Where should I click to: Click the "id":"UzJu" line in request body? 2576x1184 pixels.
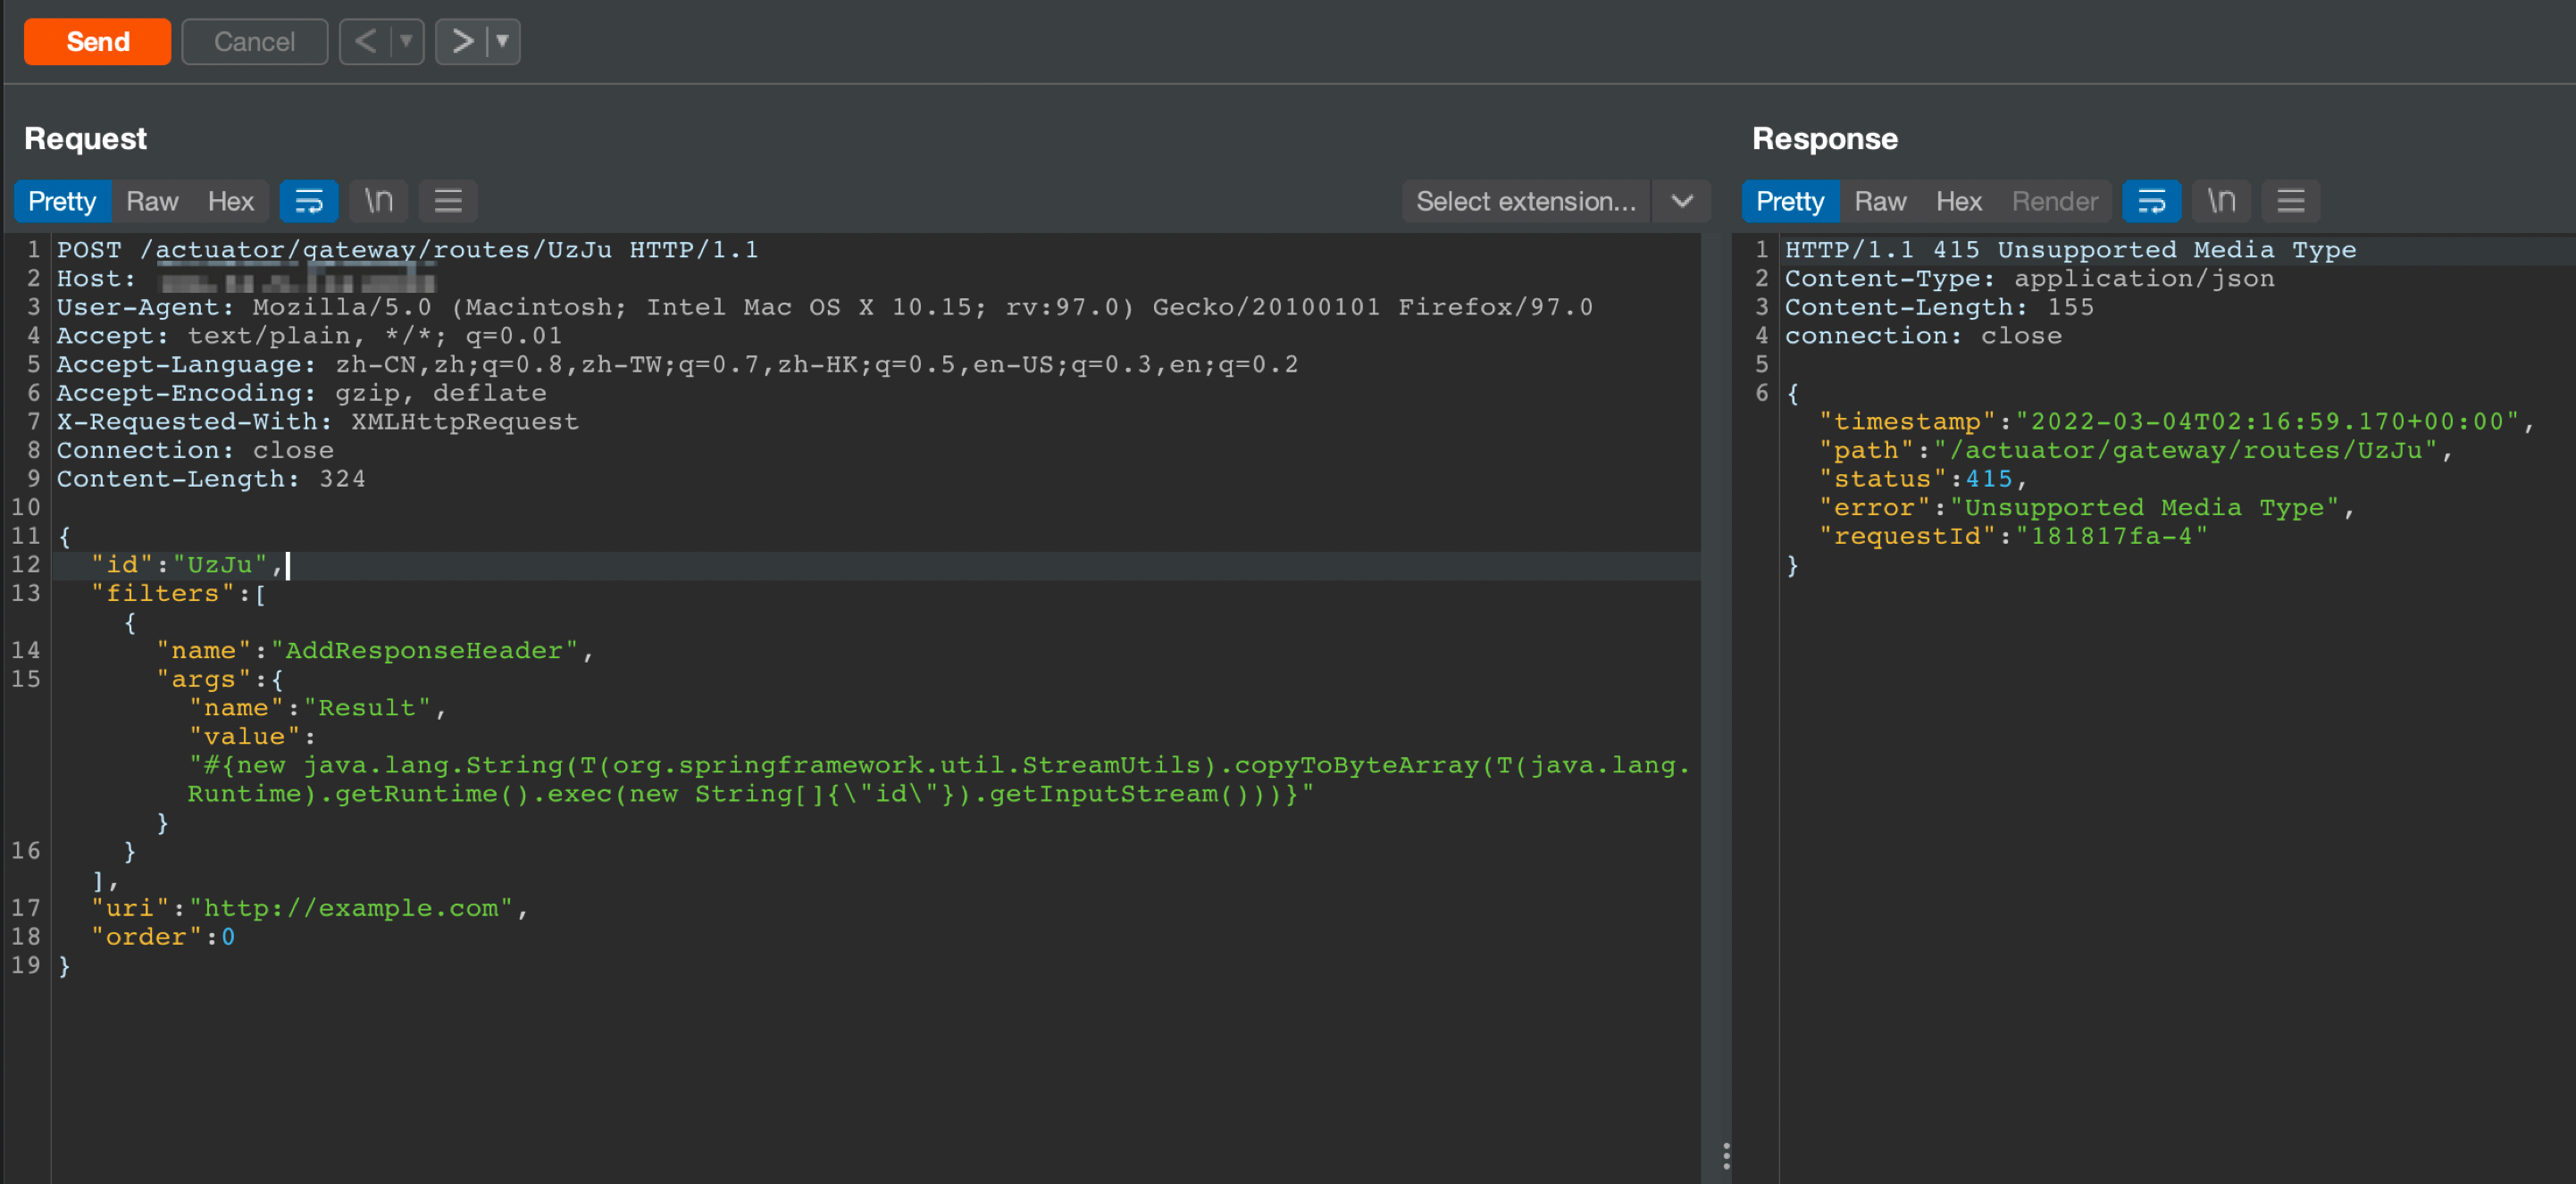[187, 565]
